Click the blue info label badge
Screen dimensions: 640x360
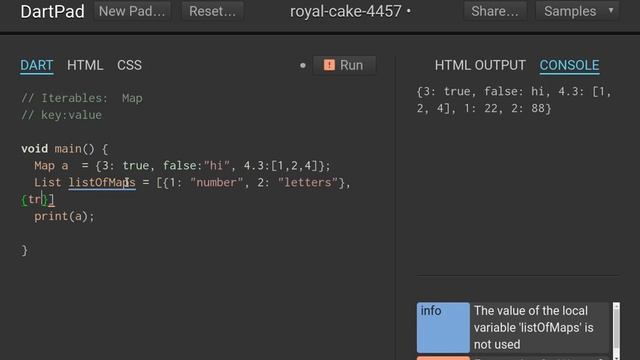pyautogui.click(x=443, y=327)
